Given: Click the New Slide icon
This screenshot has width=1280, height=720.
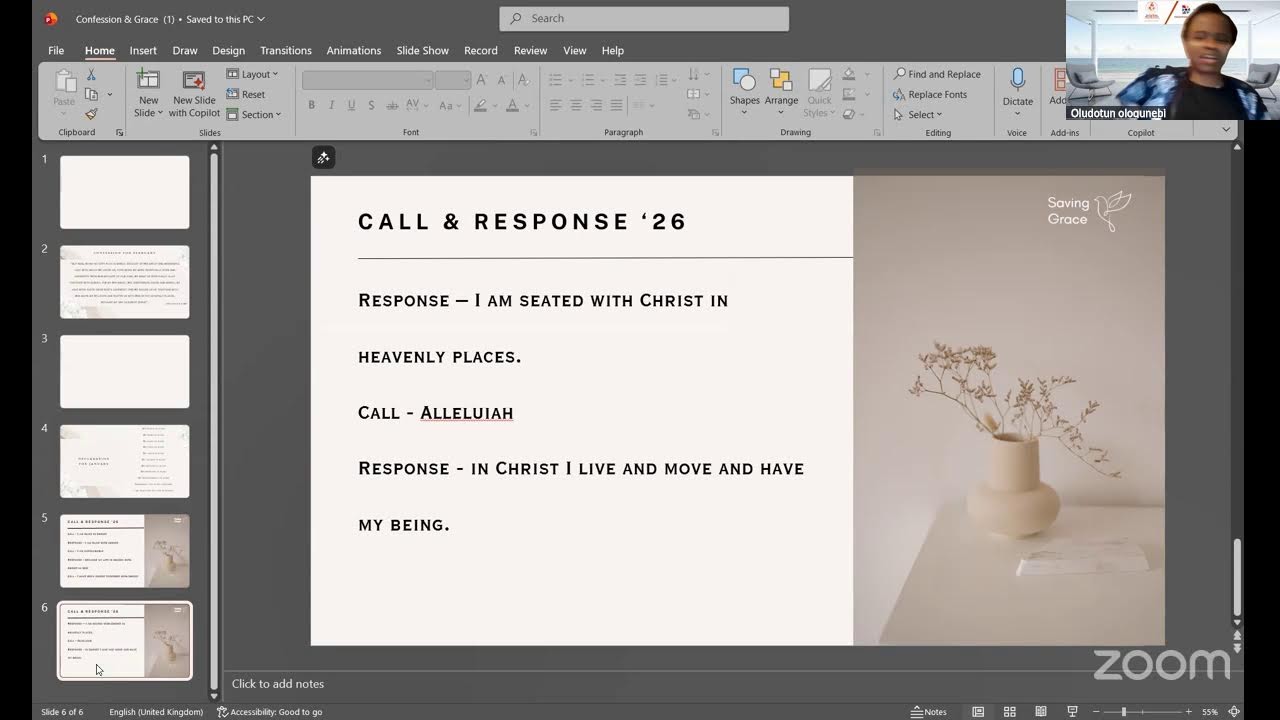Looking at the screenshot, I should (x=148, y=81).
